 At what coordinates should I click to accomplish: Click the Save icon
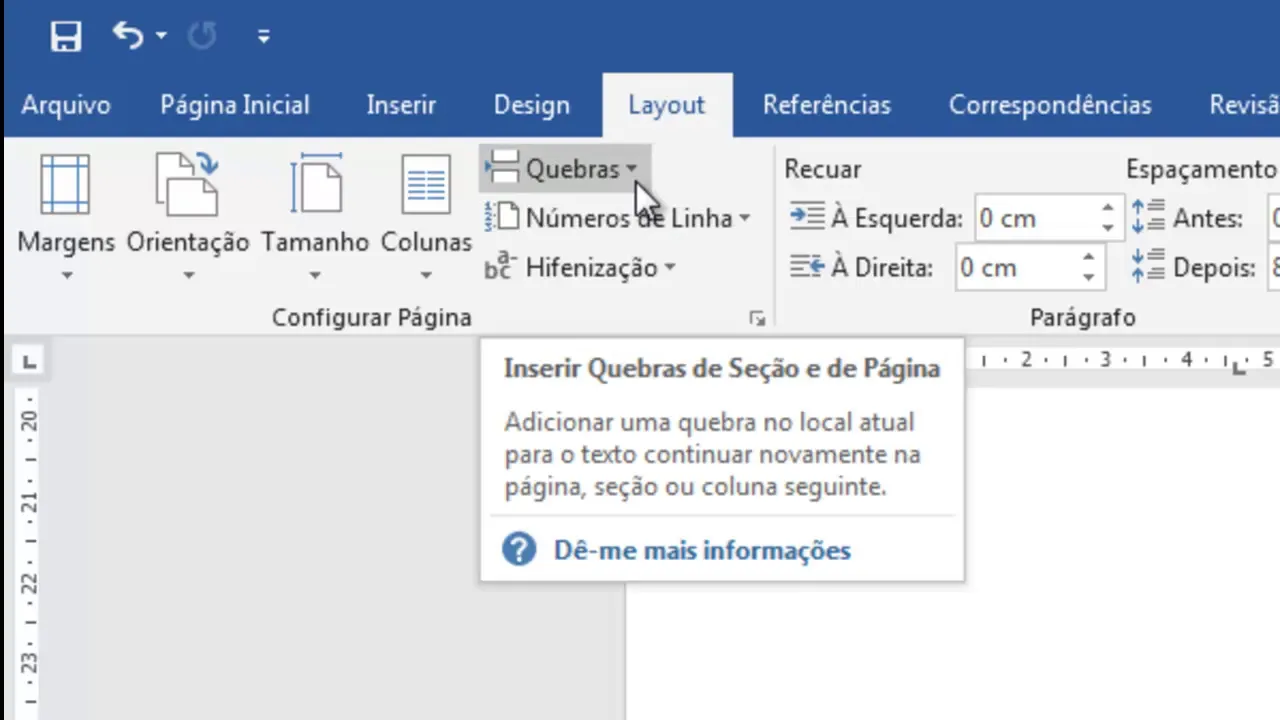click(66, 37)
